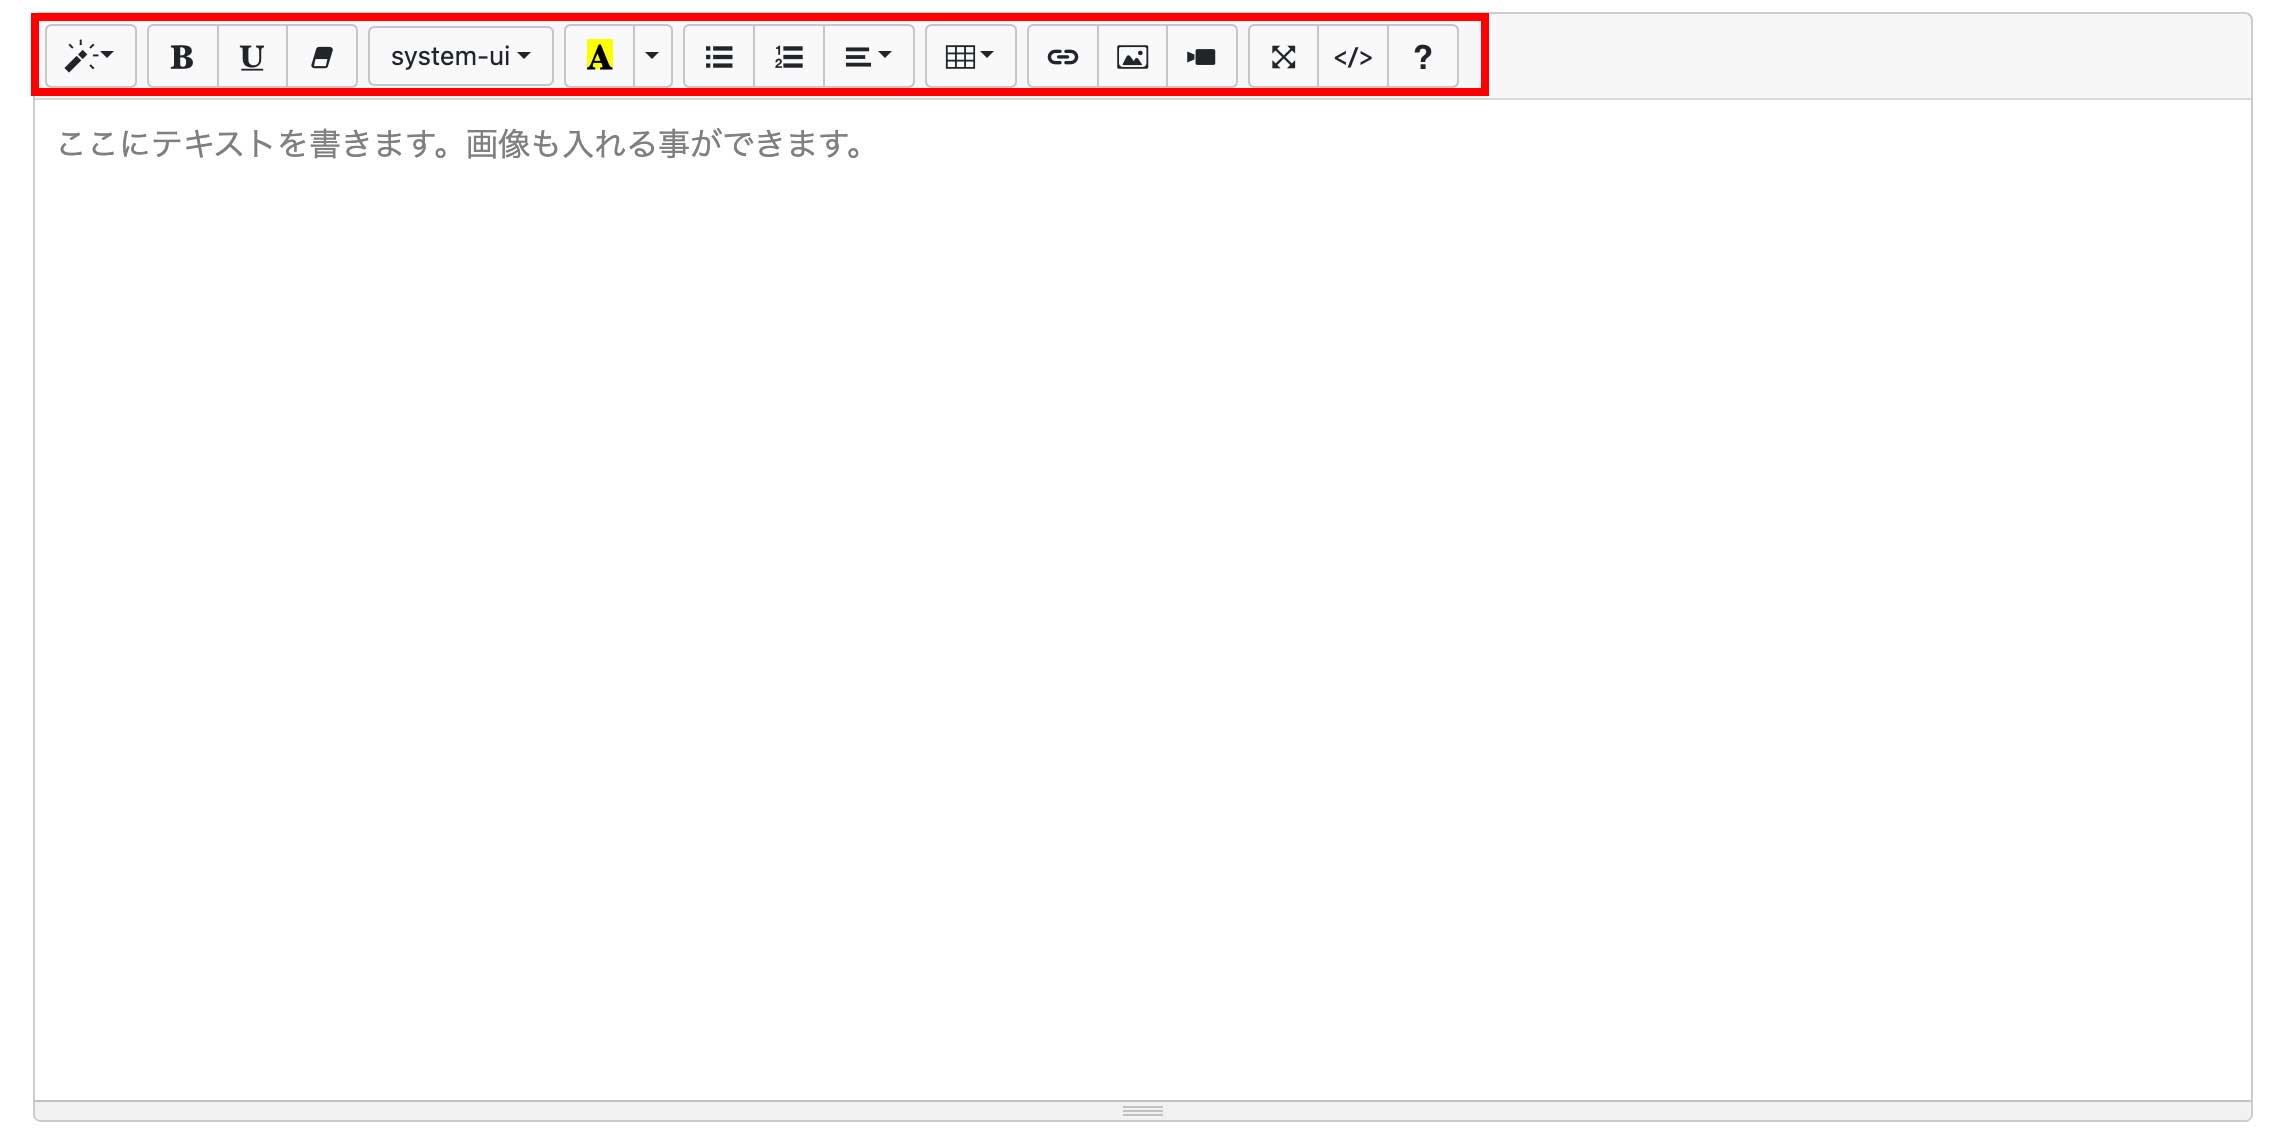Apply the yellow highlight A color
Image resolution: width=2290 pixels, height=1134 pixels.
(x=599, y=57)
